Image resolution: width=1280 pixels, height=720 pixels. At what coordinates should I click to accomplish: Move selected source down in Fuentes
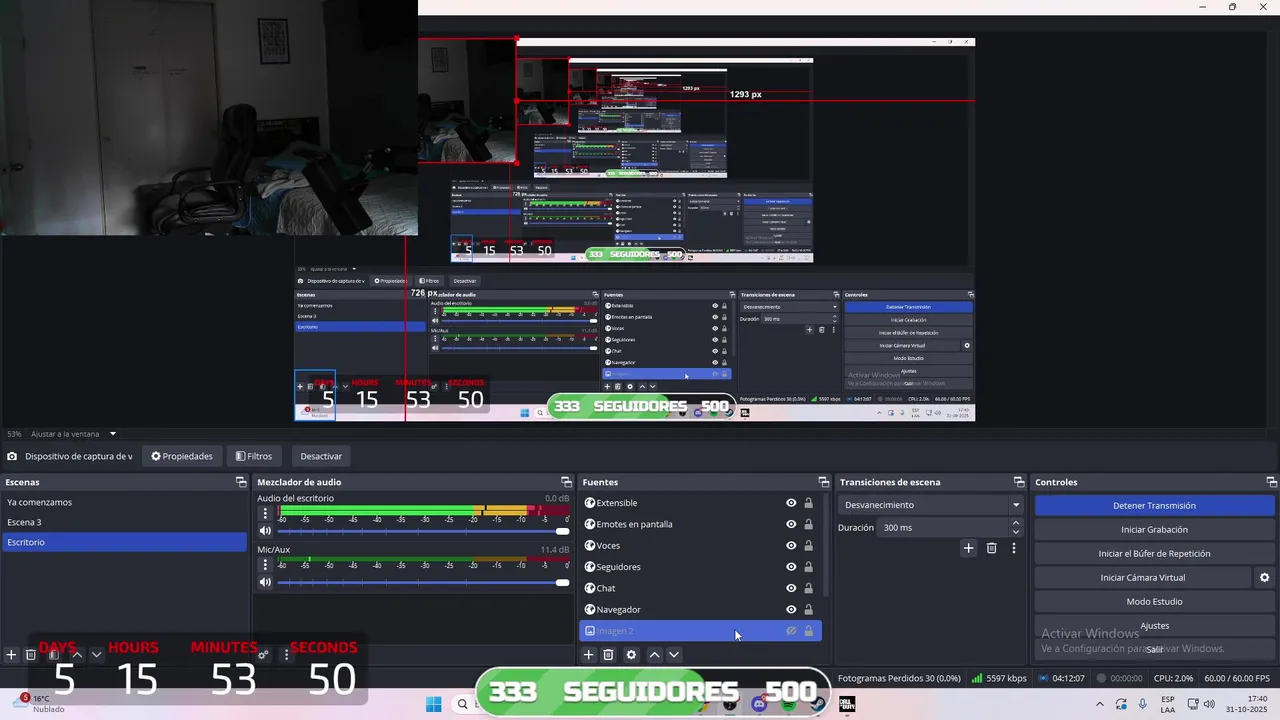pyautogui.click(x=674, y=655)
